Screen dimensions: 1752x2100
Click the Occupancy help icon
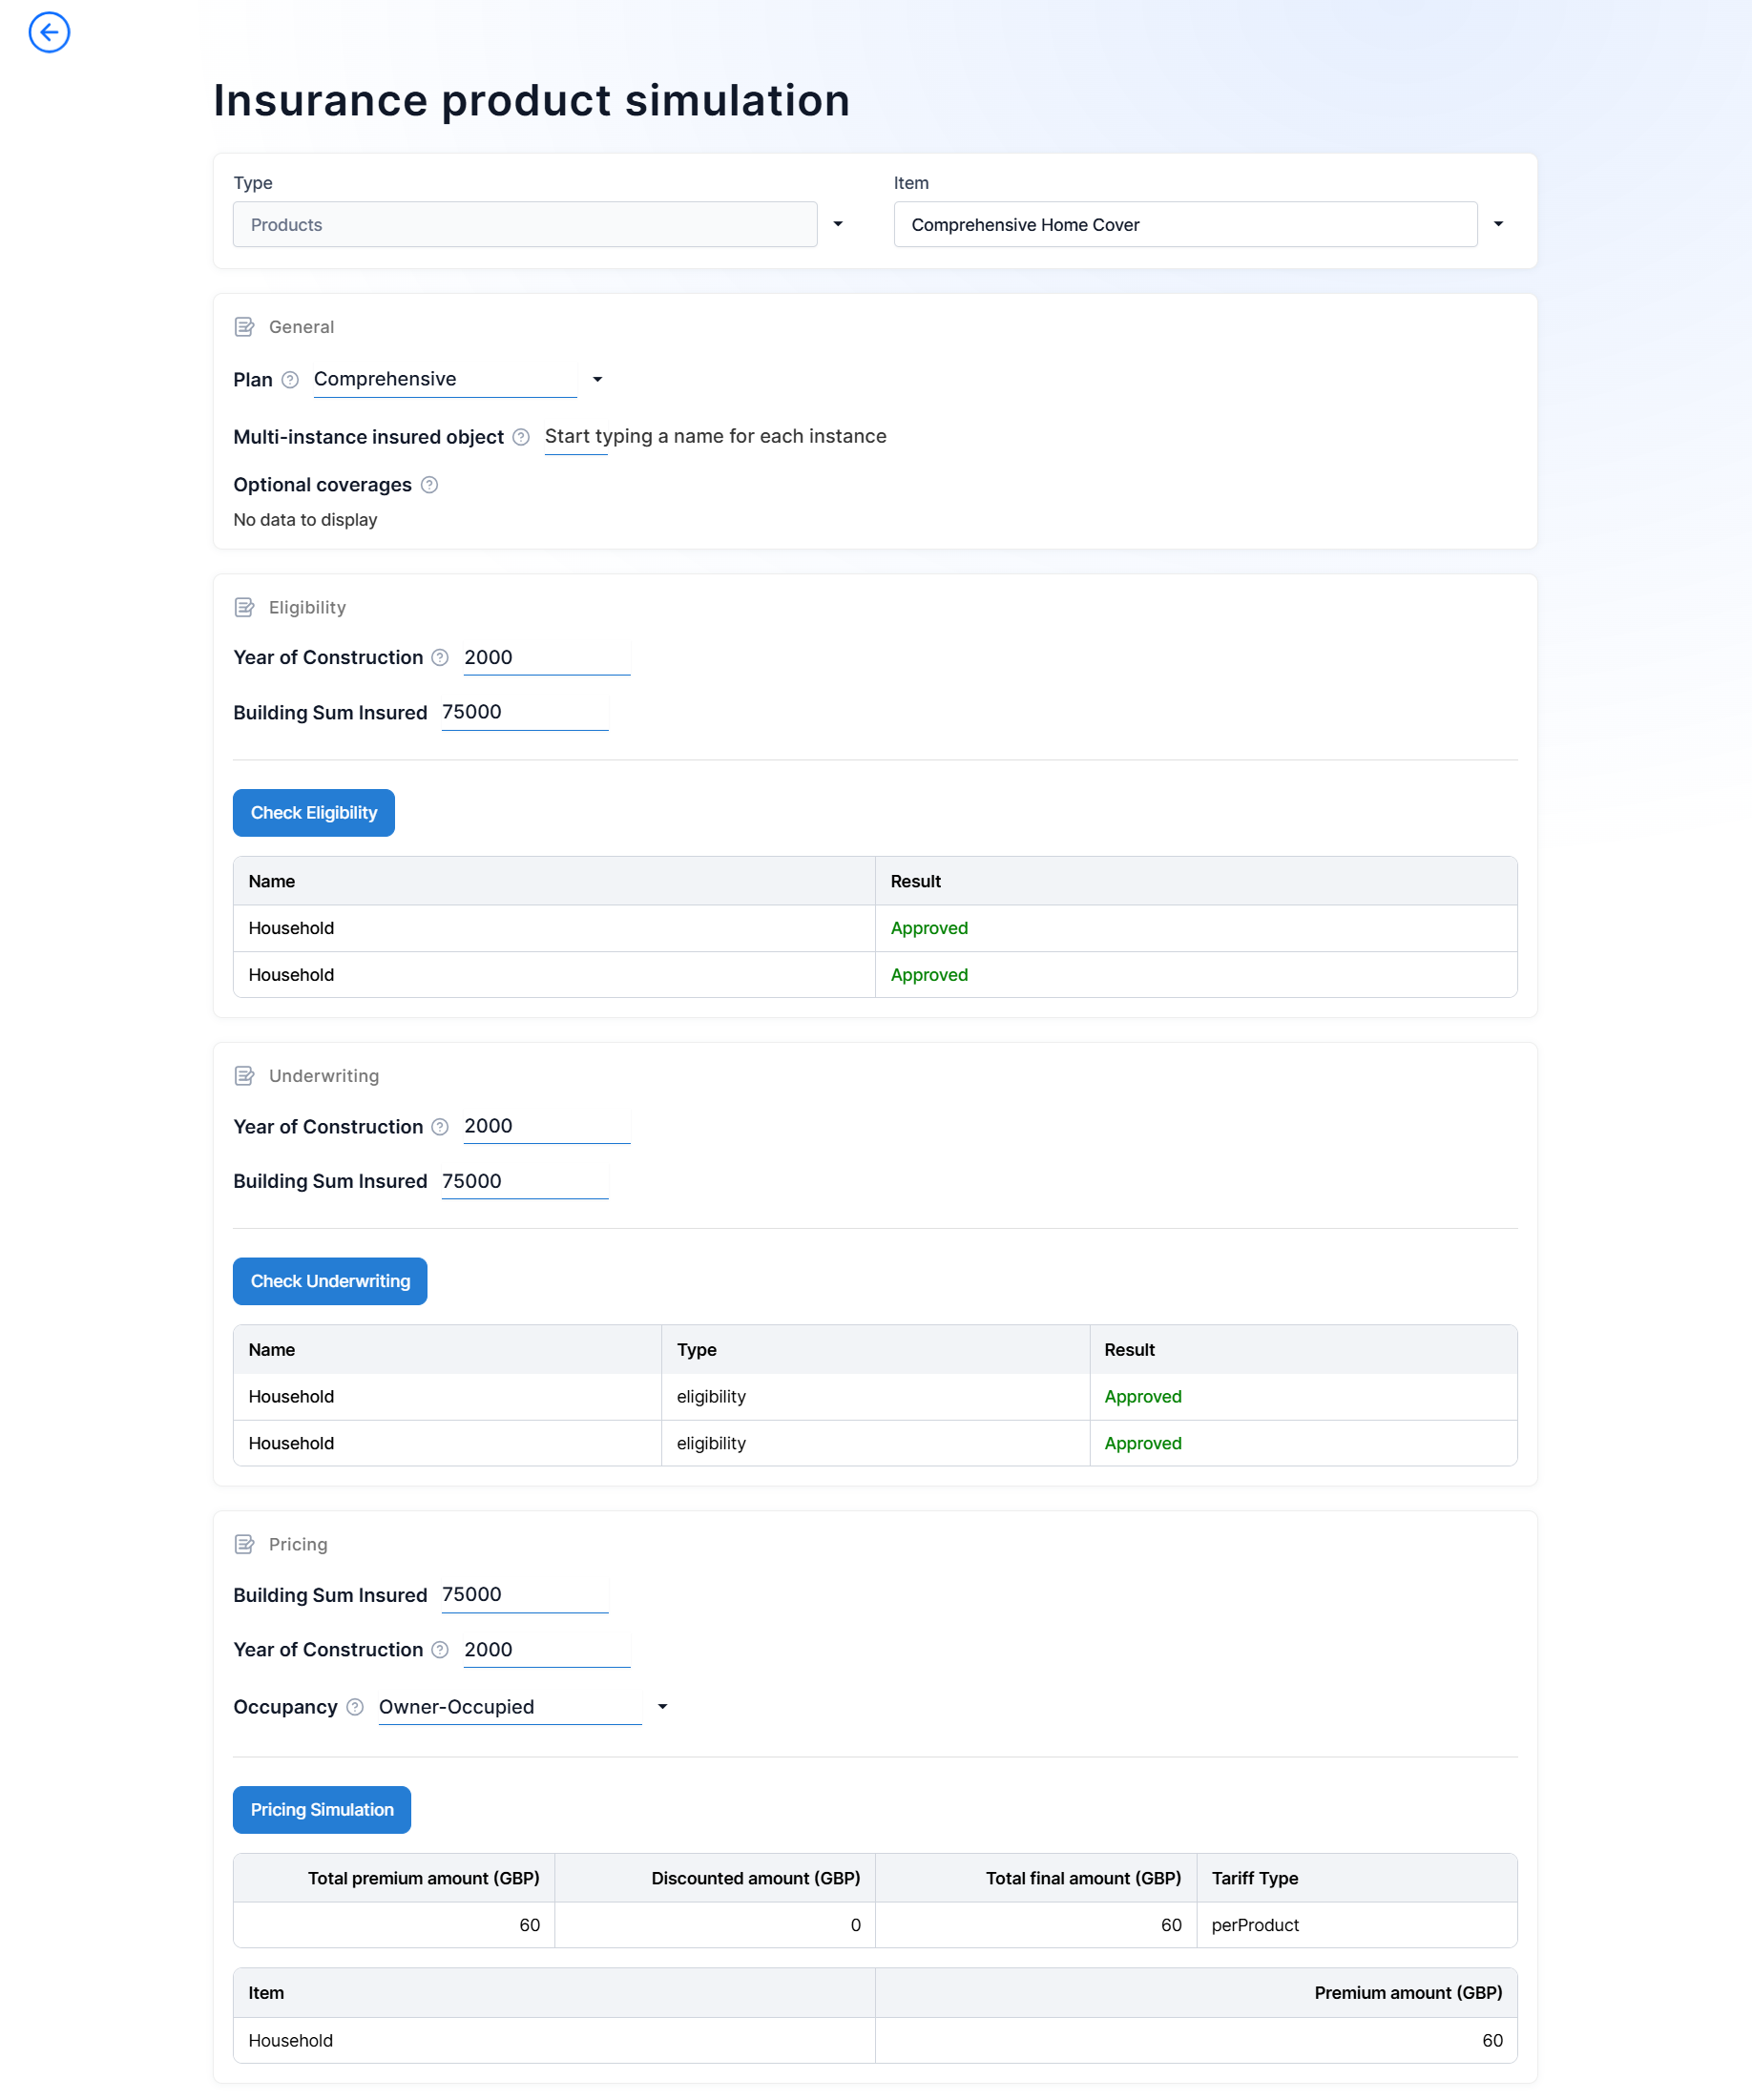point(355,1707)
